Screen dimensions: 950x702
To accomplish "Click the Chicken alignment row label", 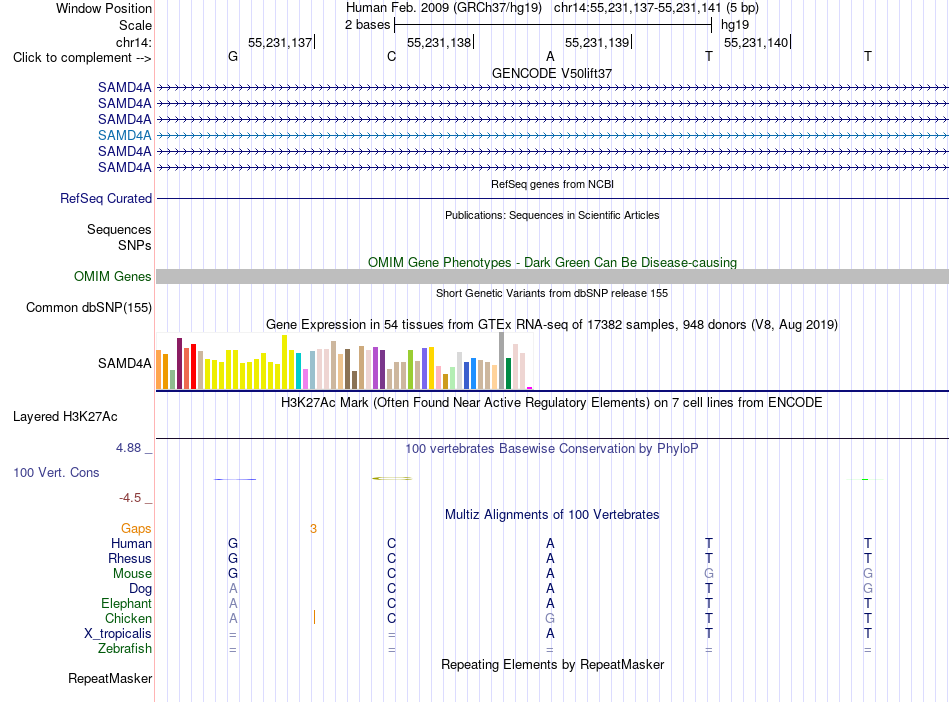I will point(128,618).
